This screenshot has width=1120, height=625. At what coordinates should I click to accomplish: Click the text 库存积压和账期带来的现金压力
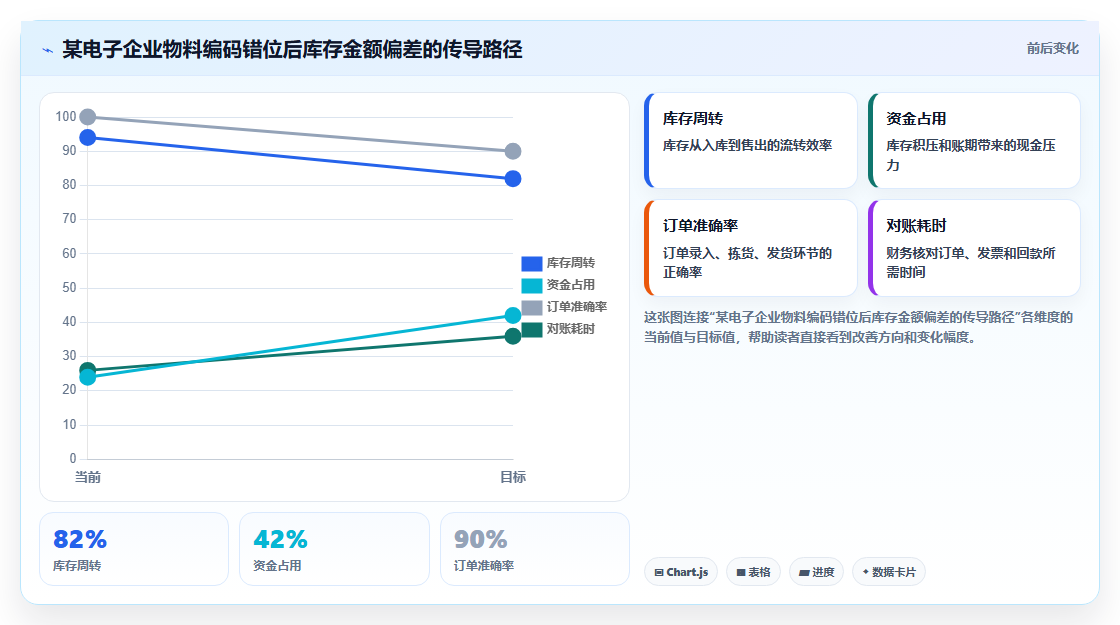[x=971, y=155]
